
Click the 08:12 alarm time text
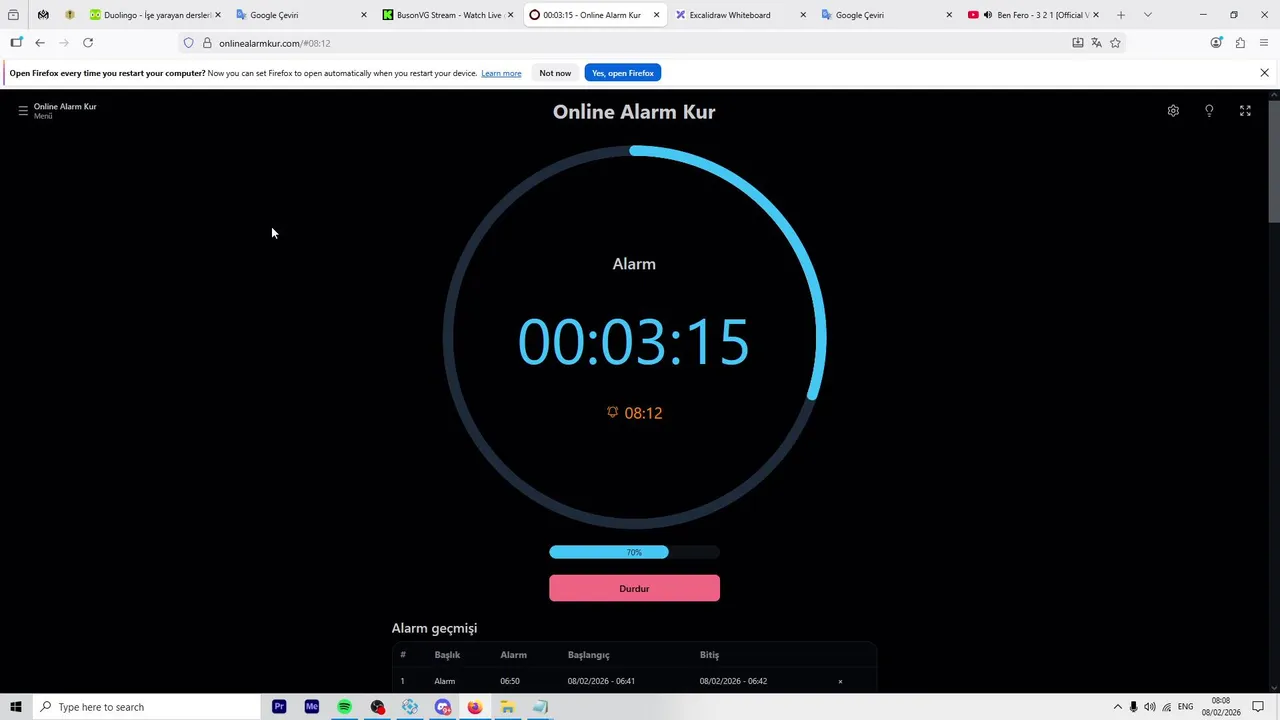click(643, 413)
